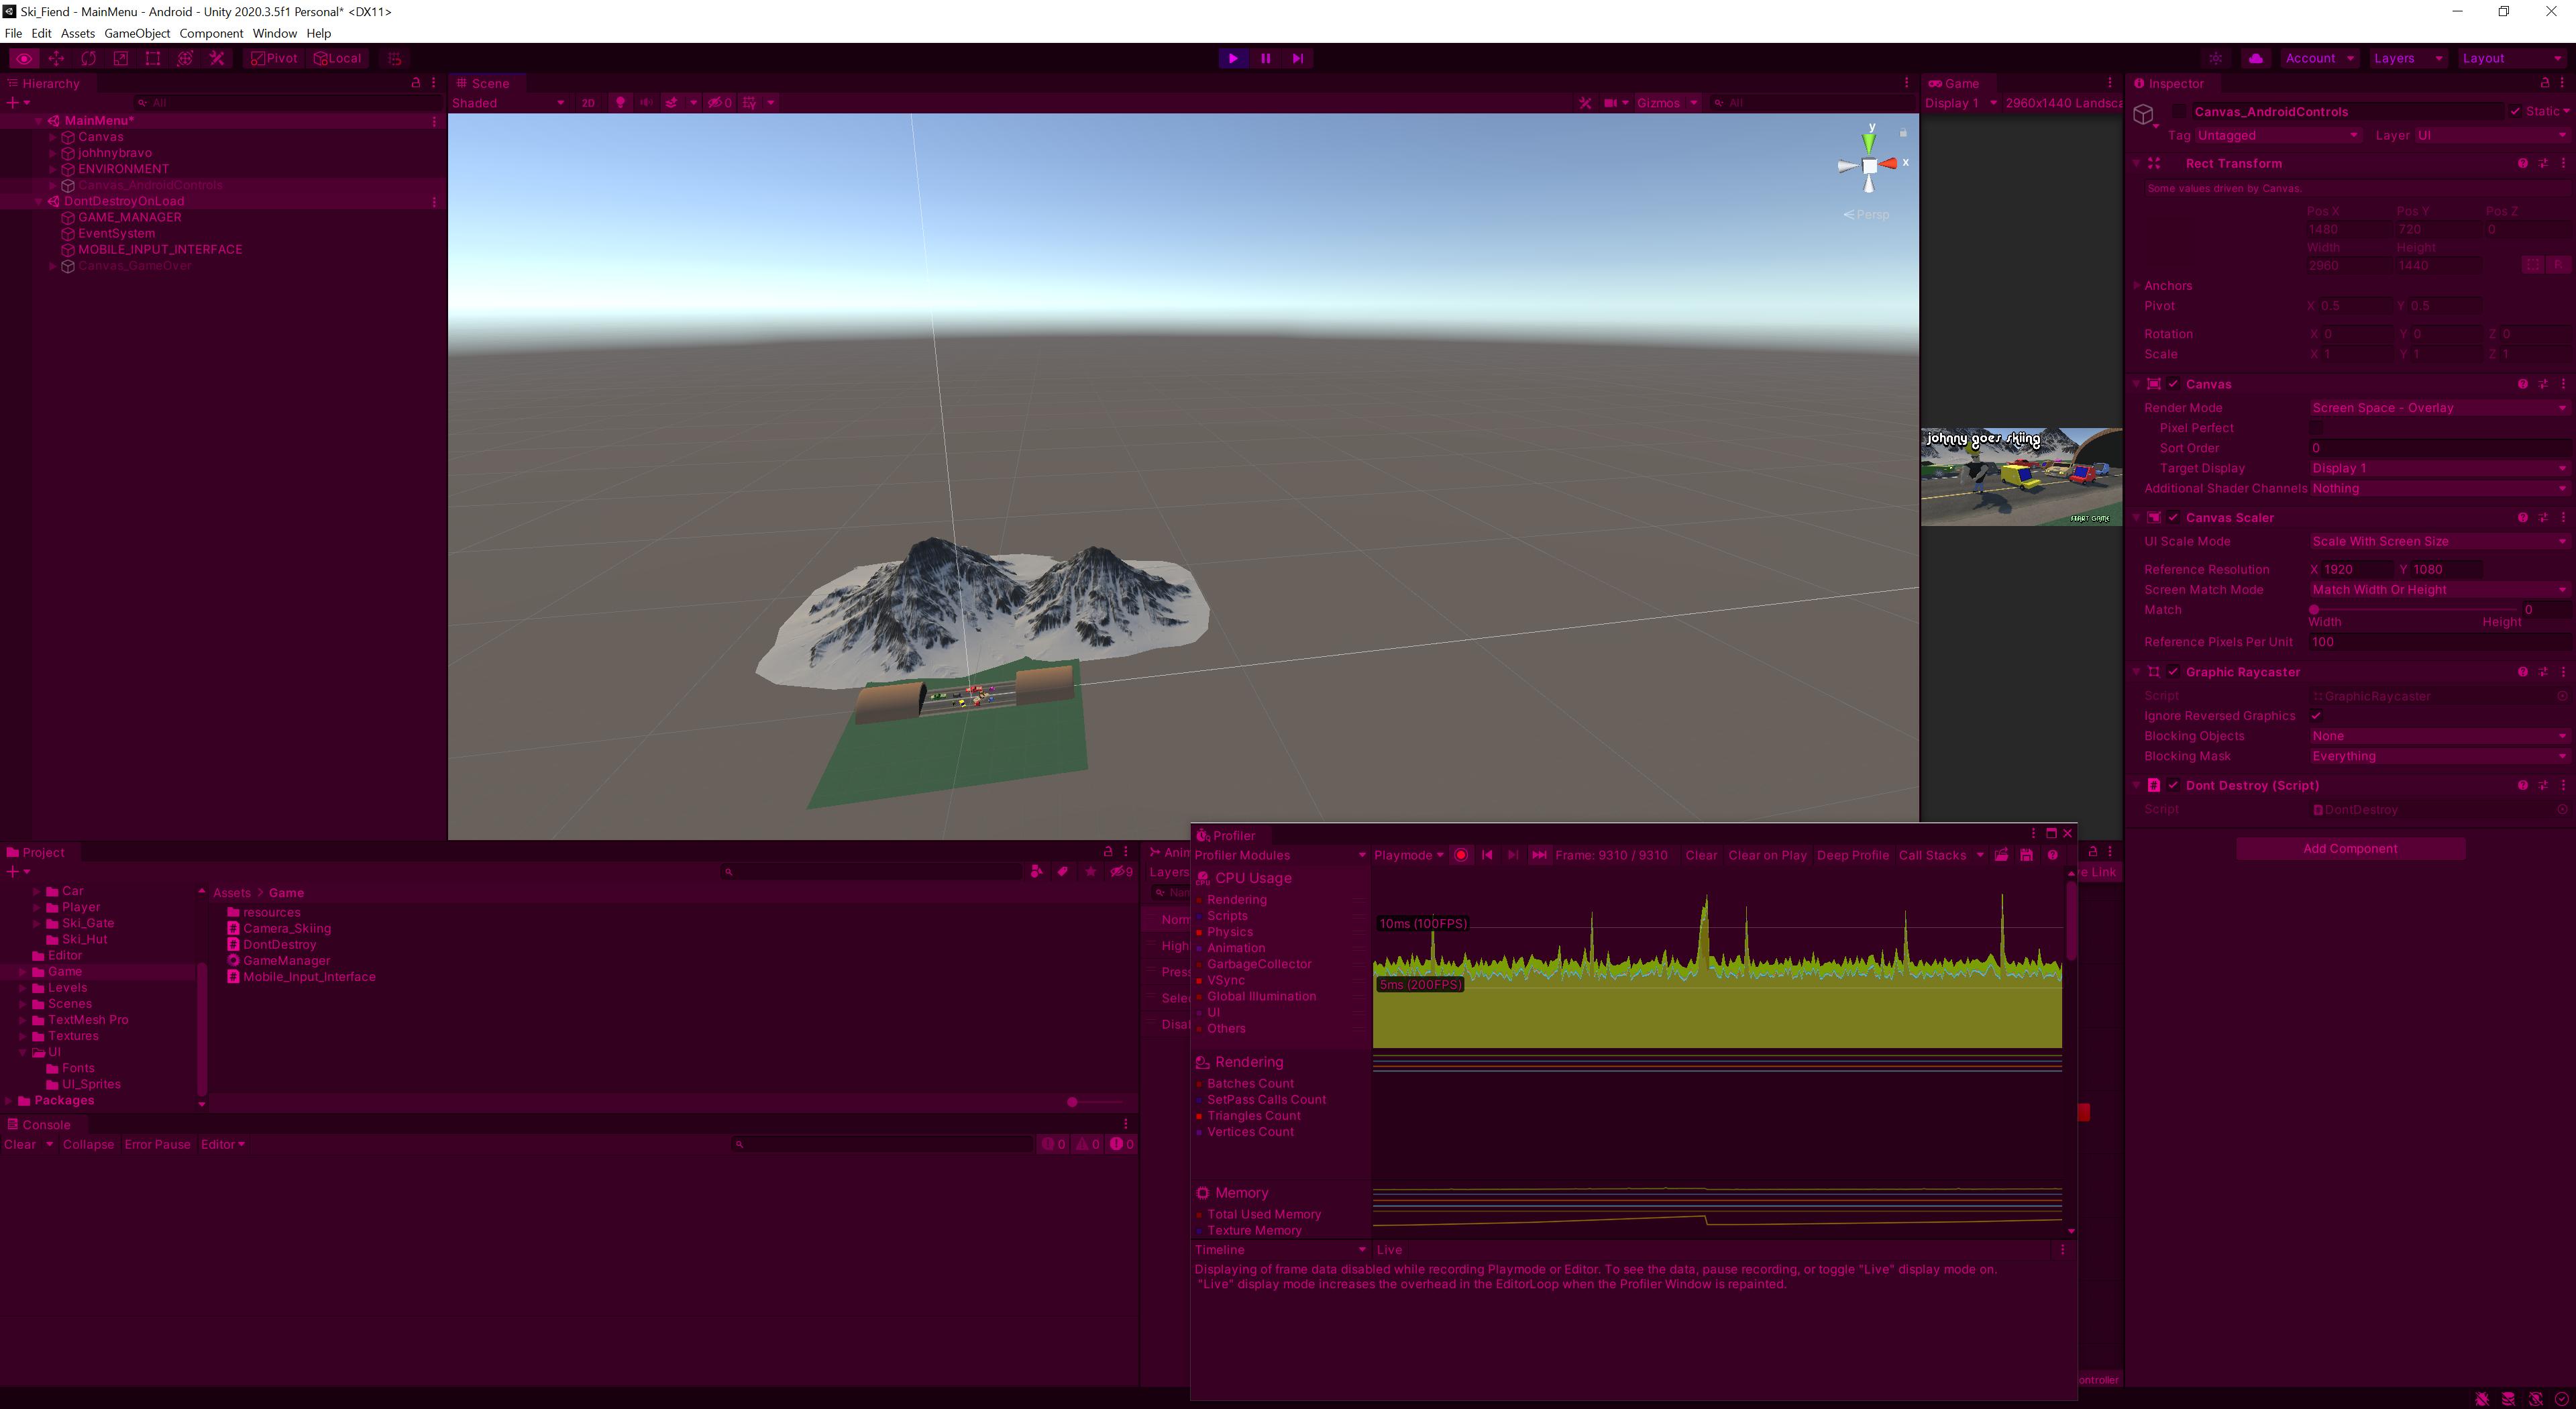Enable Ignore Reversed Graphics checkbox
Image resolution: width=2576 pixels, height=1409 pixels.
2316,715
